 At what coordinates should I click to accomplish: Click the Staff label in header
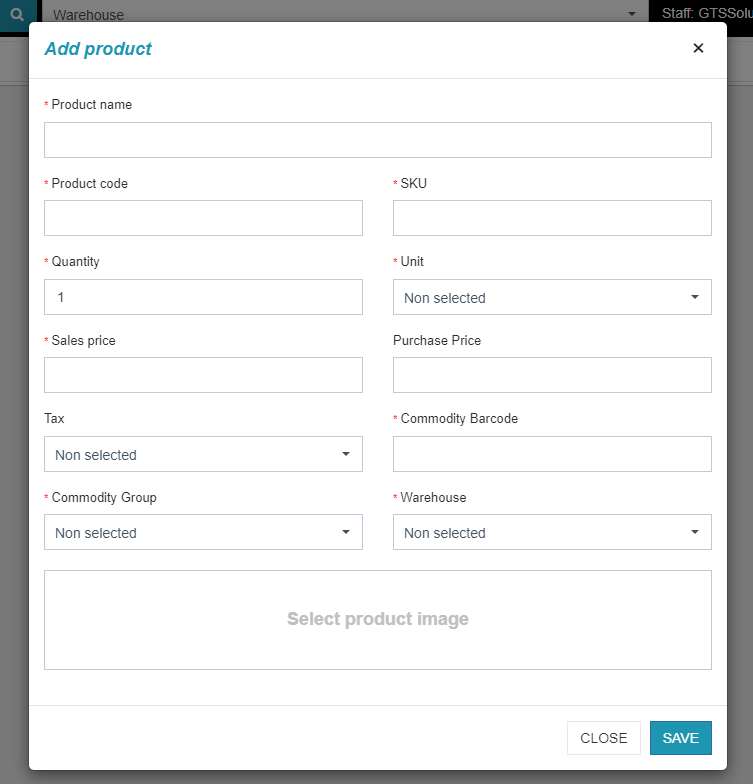coord(705,13)
